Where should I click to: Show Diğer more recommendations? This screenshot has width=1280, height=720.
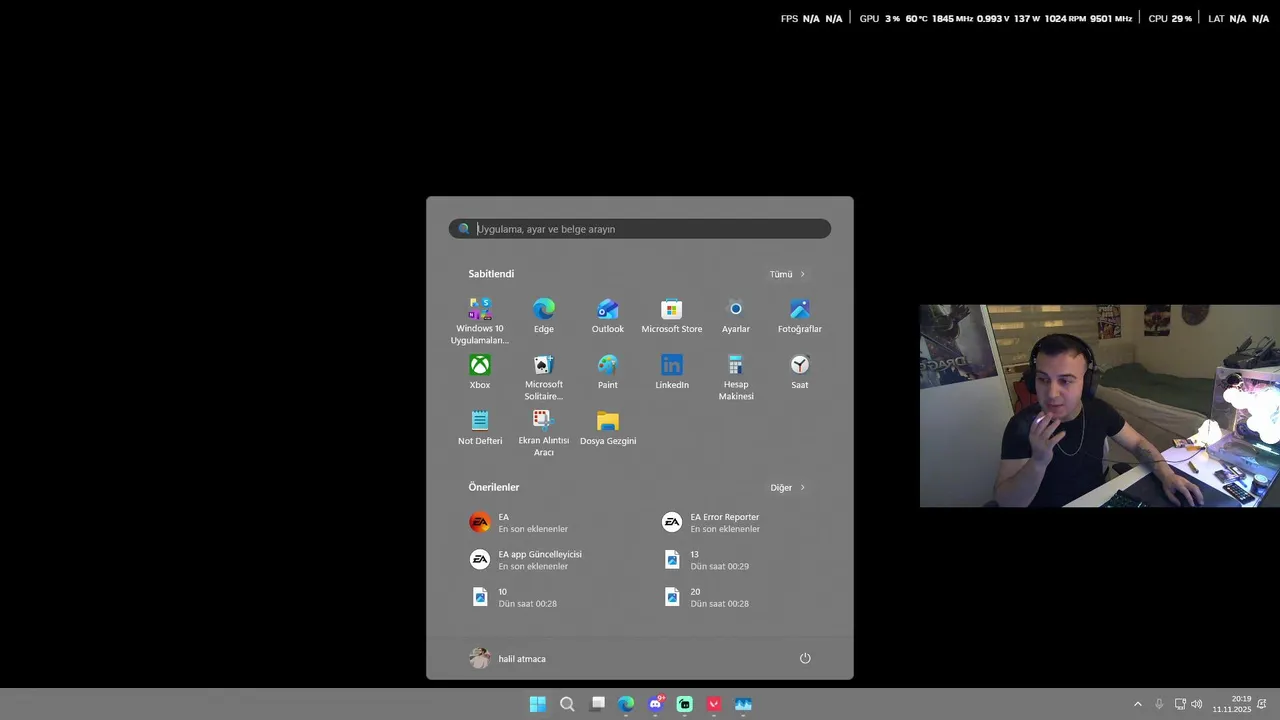tap(787, 488)
